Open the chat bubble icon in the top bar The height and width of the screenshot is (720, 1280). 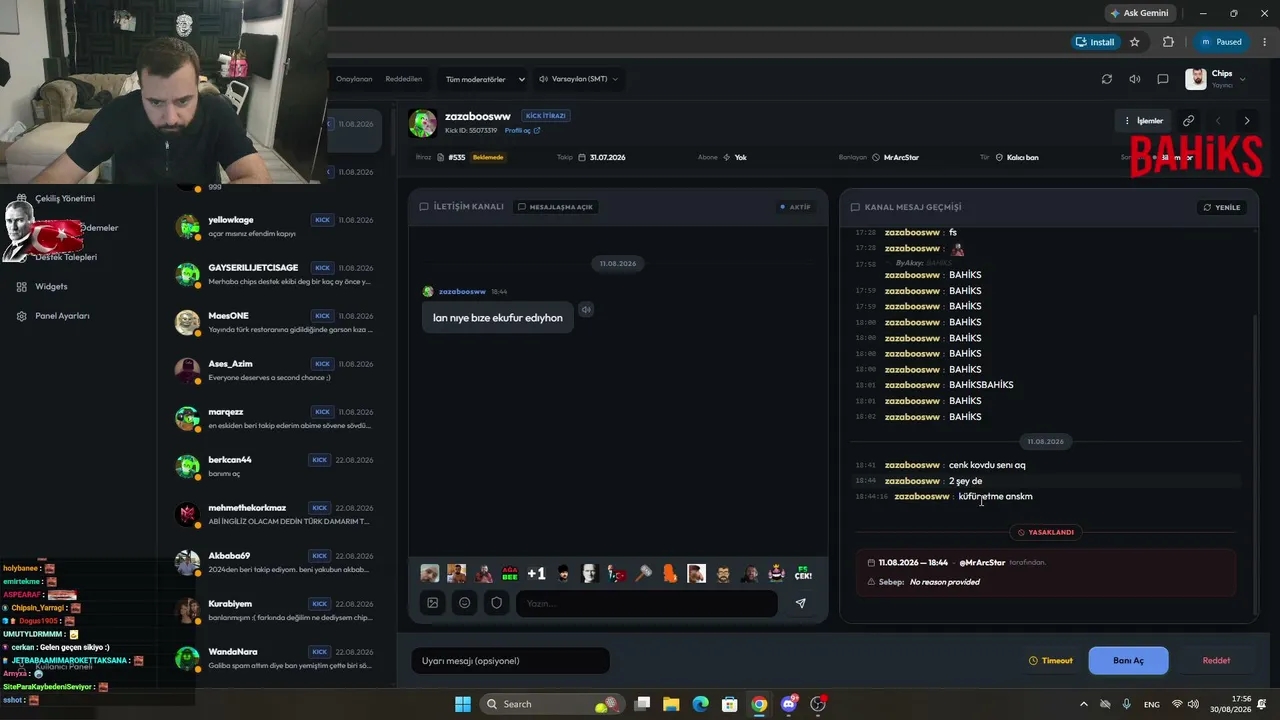pyautogui.click(x=1163, y=79)
